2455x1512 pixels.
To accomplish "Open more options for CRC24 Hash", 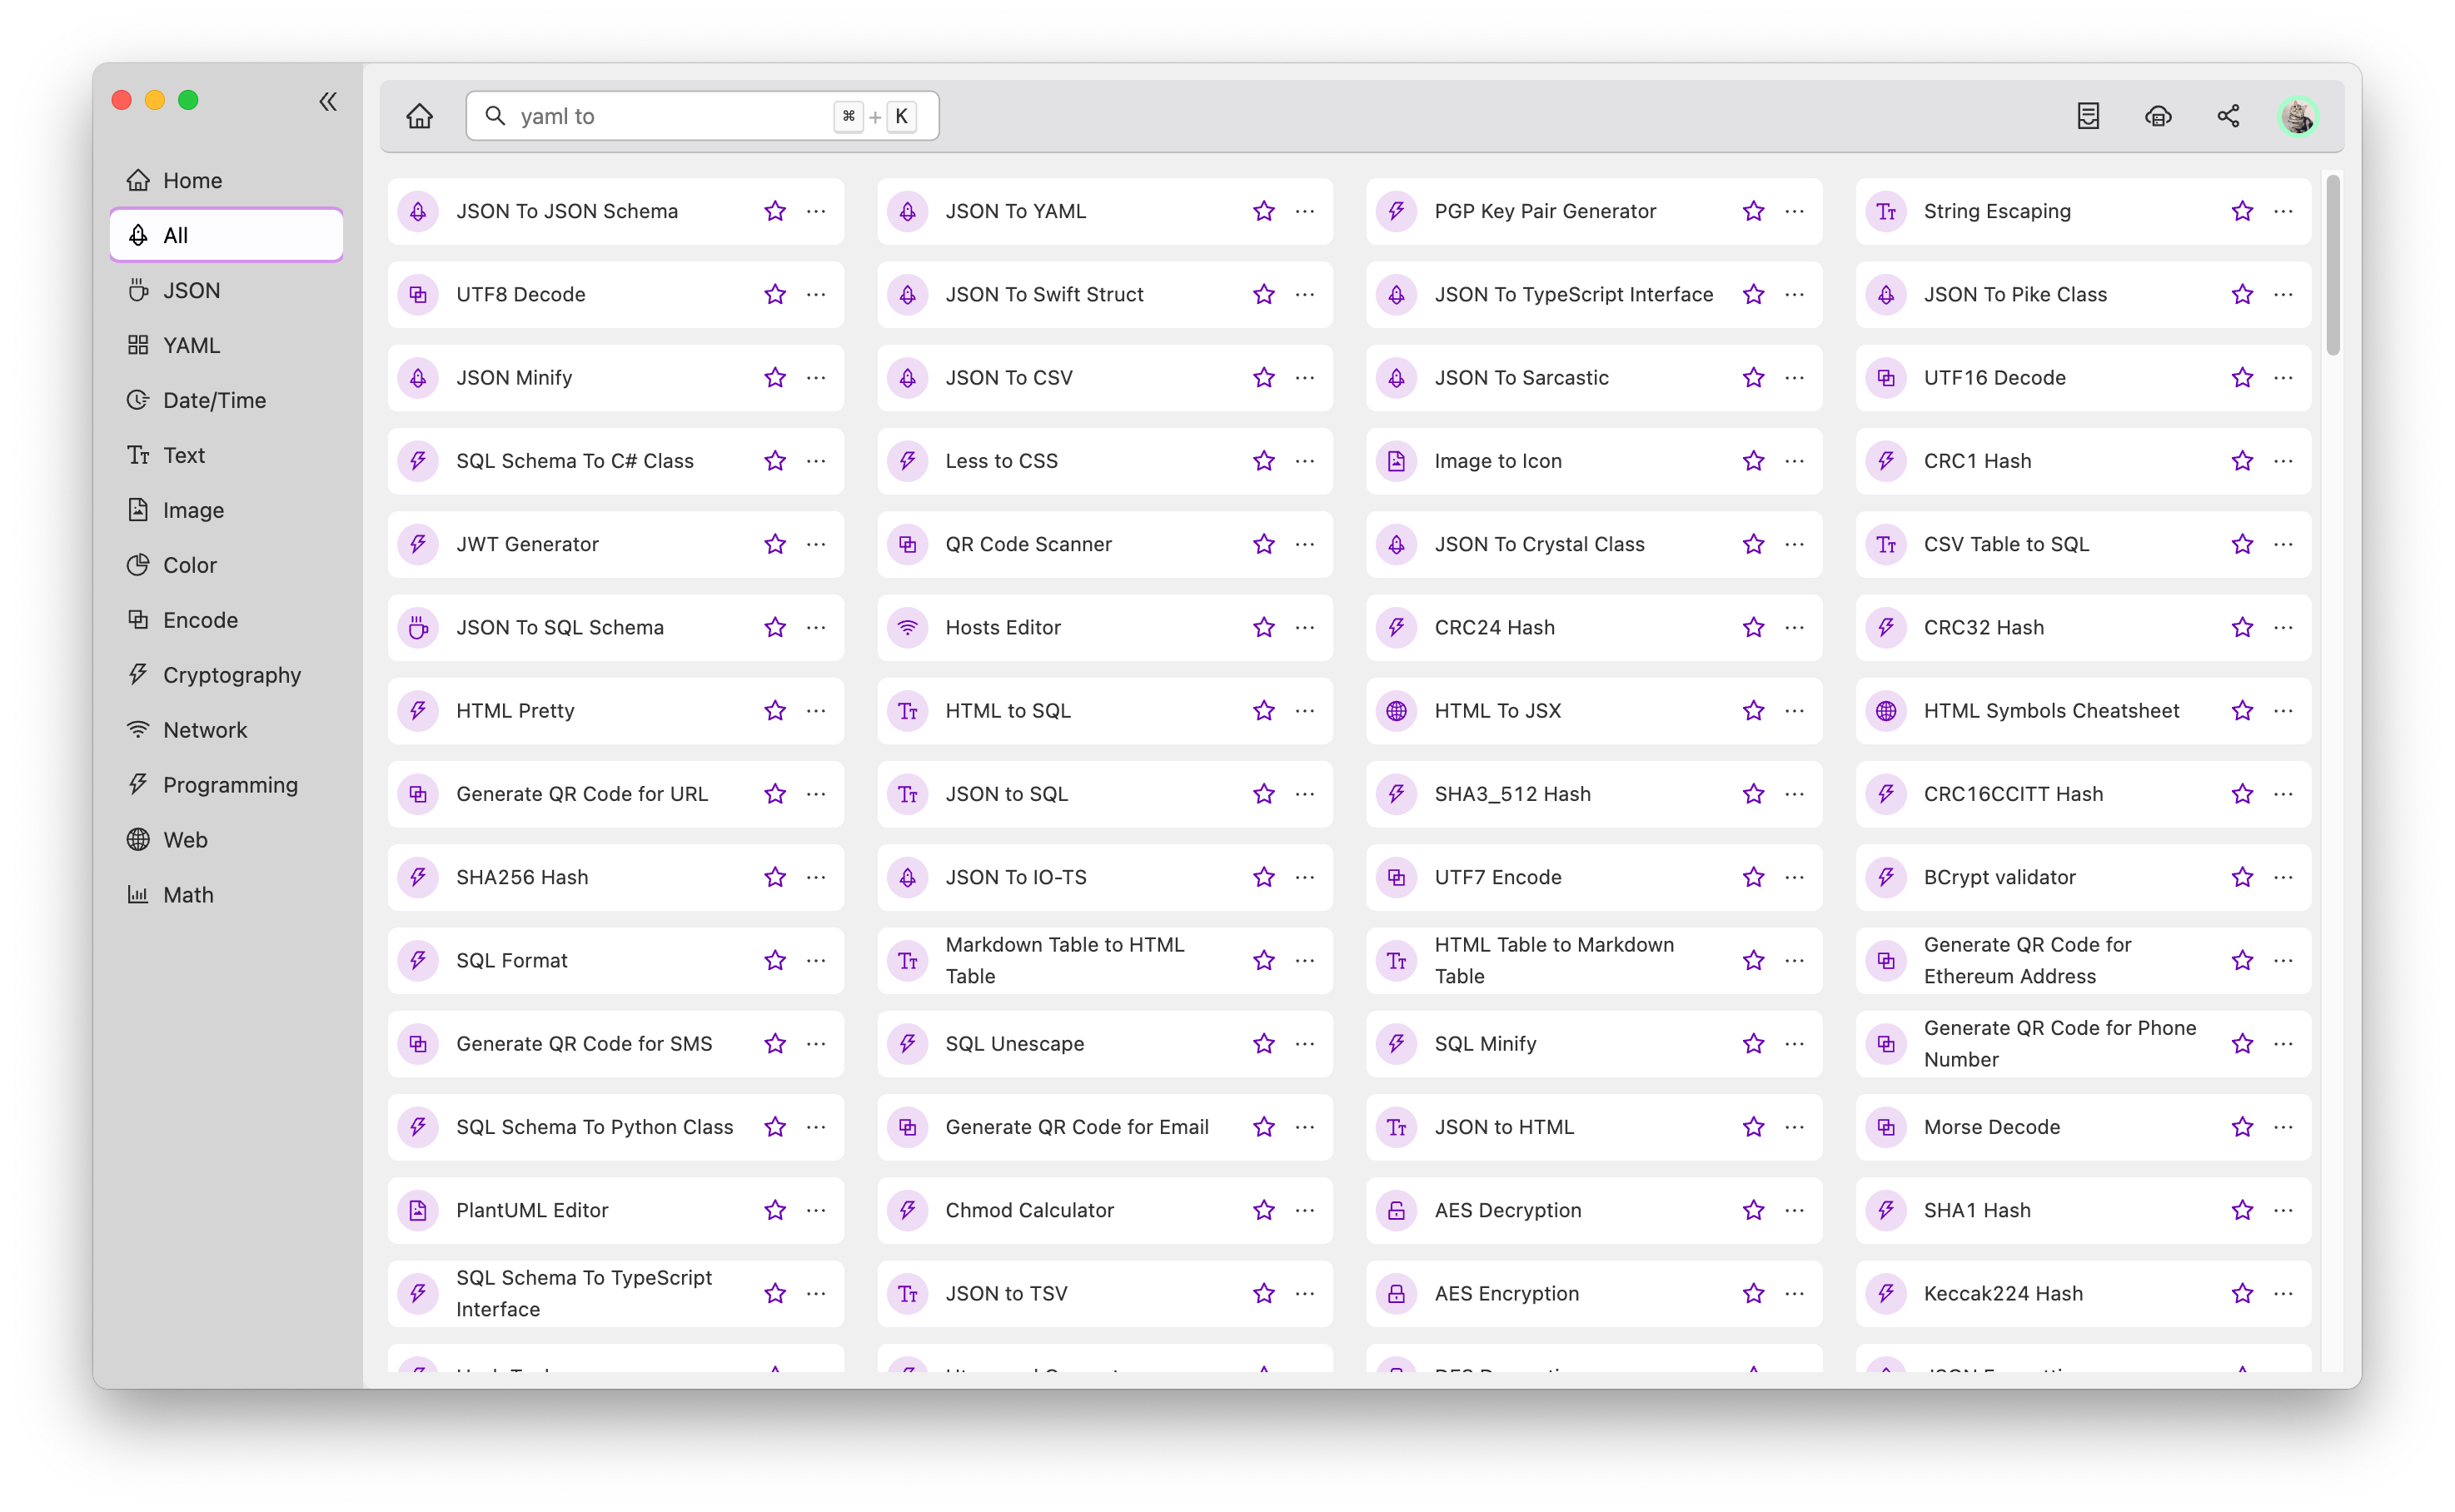I will [1794, 627].
